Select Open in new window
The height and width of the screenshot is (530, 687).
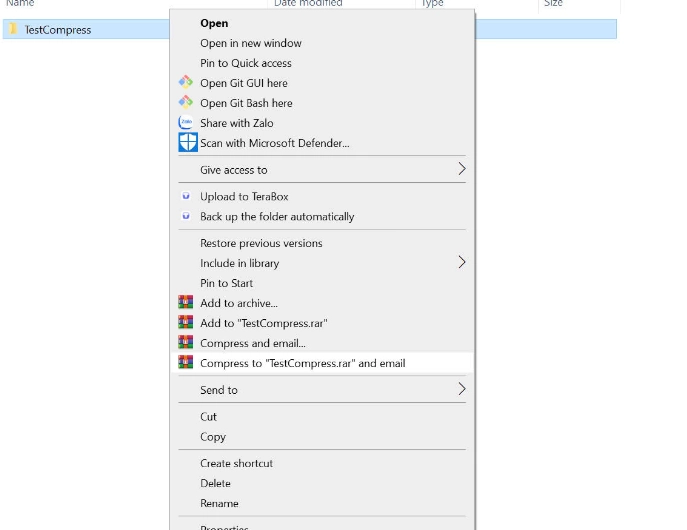[x=322, y=43]
